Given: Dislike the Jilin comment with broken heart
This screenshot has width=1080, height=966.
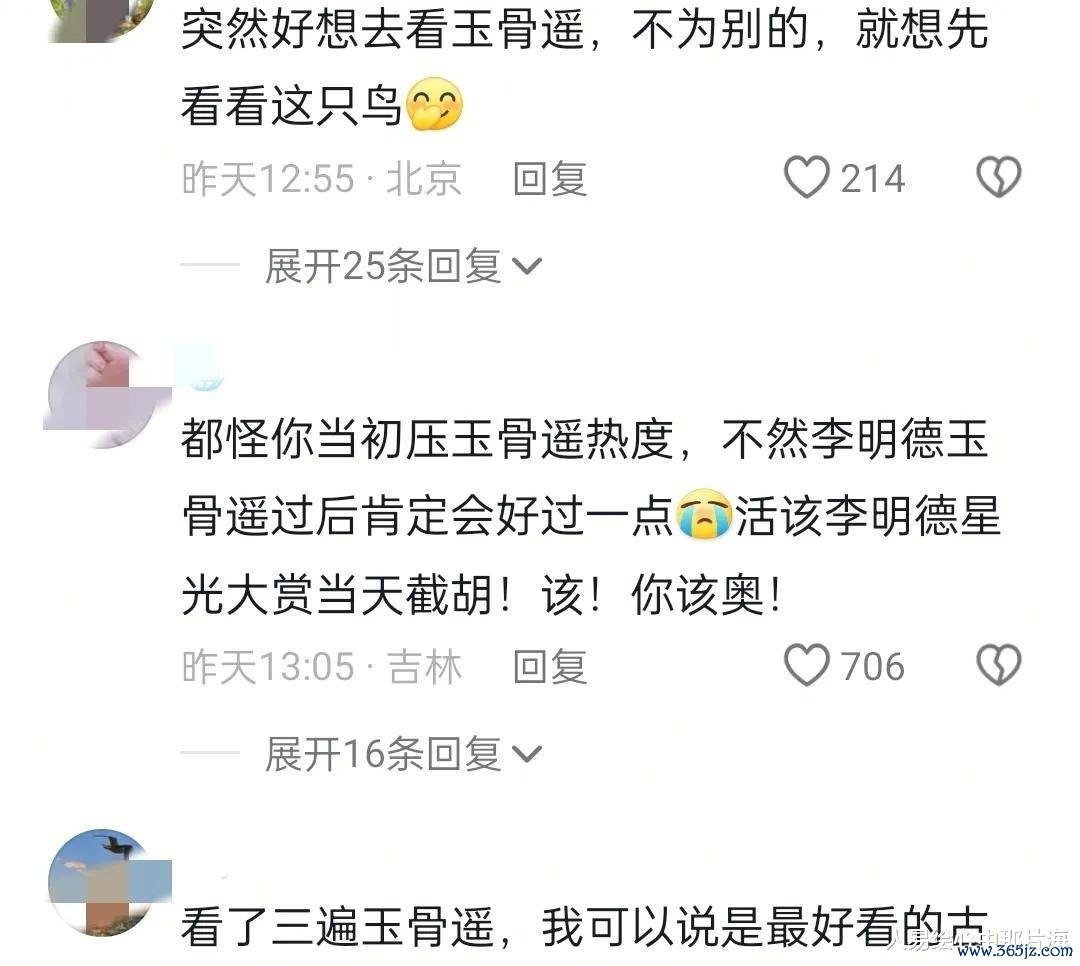Looking at the screenshot, I should [999, 666].
